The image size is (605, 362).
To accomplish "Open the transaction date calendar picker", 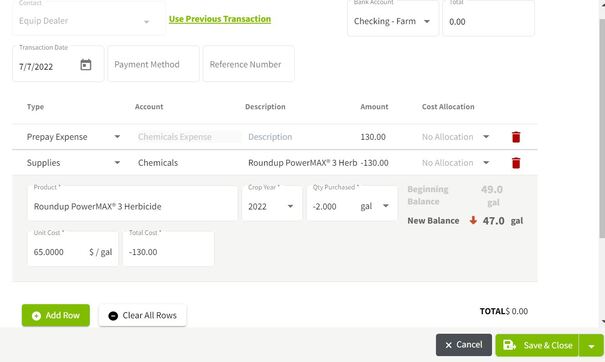I will (x=86, y=65).
